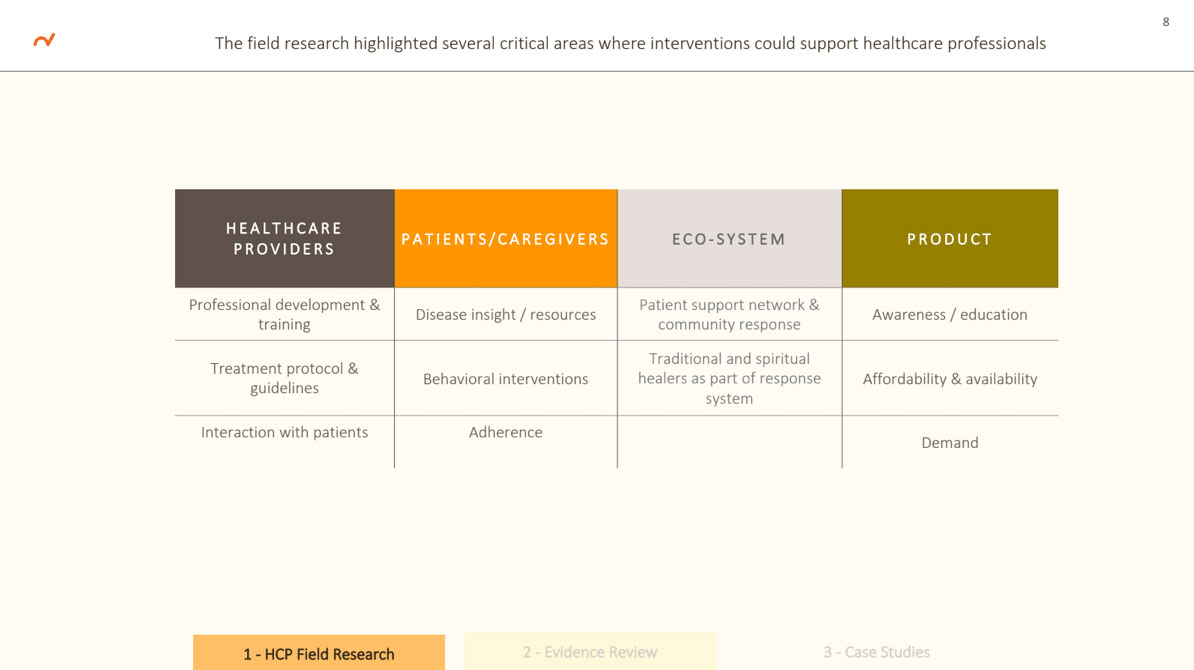Click Interaction with patients cell
Image resolution: width=1194 pixels, height=670 pixels.
point(285,442)
